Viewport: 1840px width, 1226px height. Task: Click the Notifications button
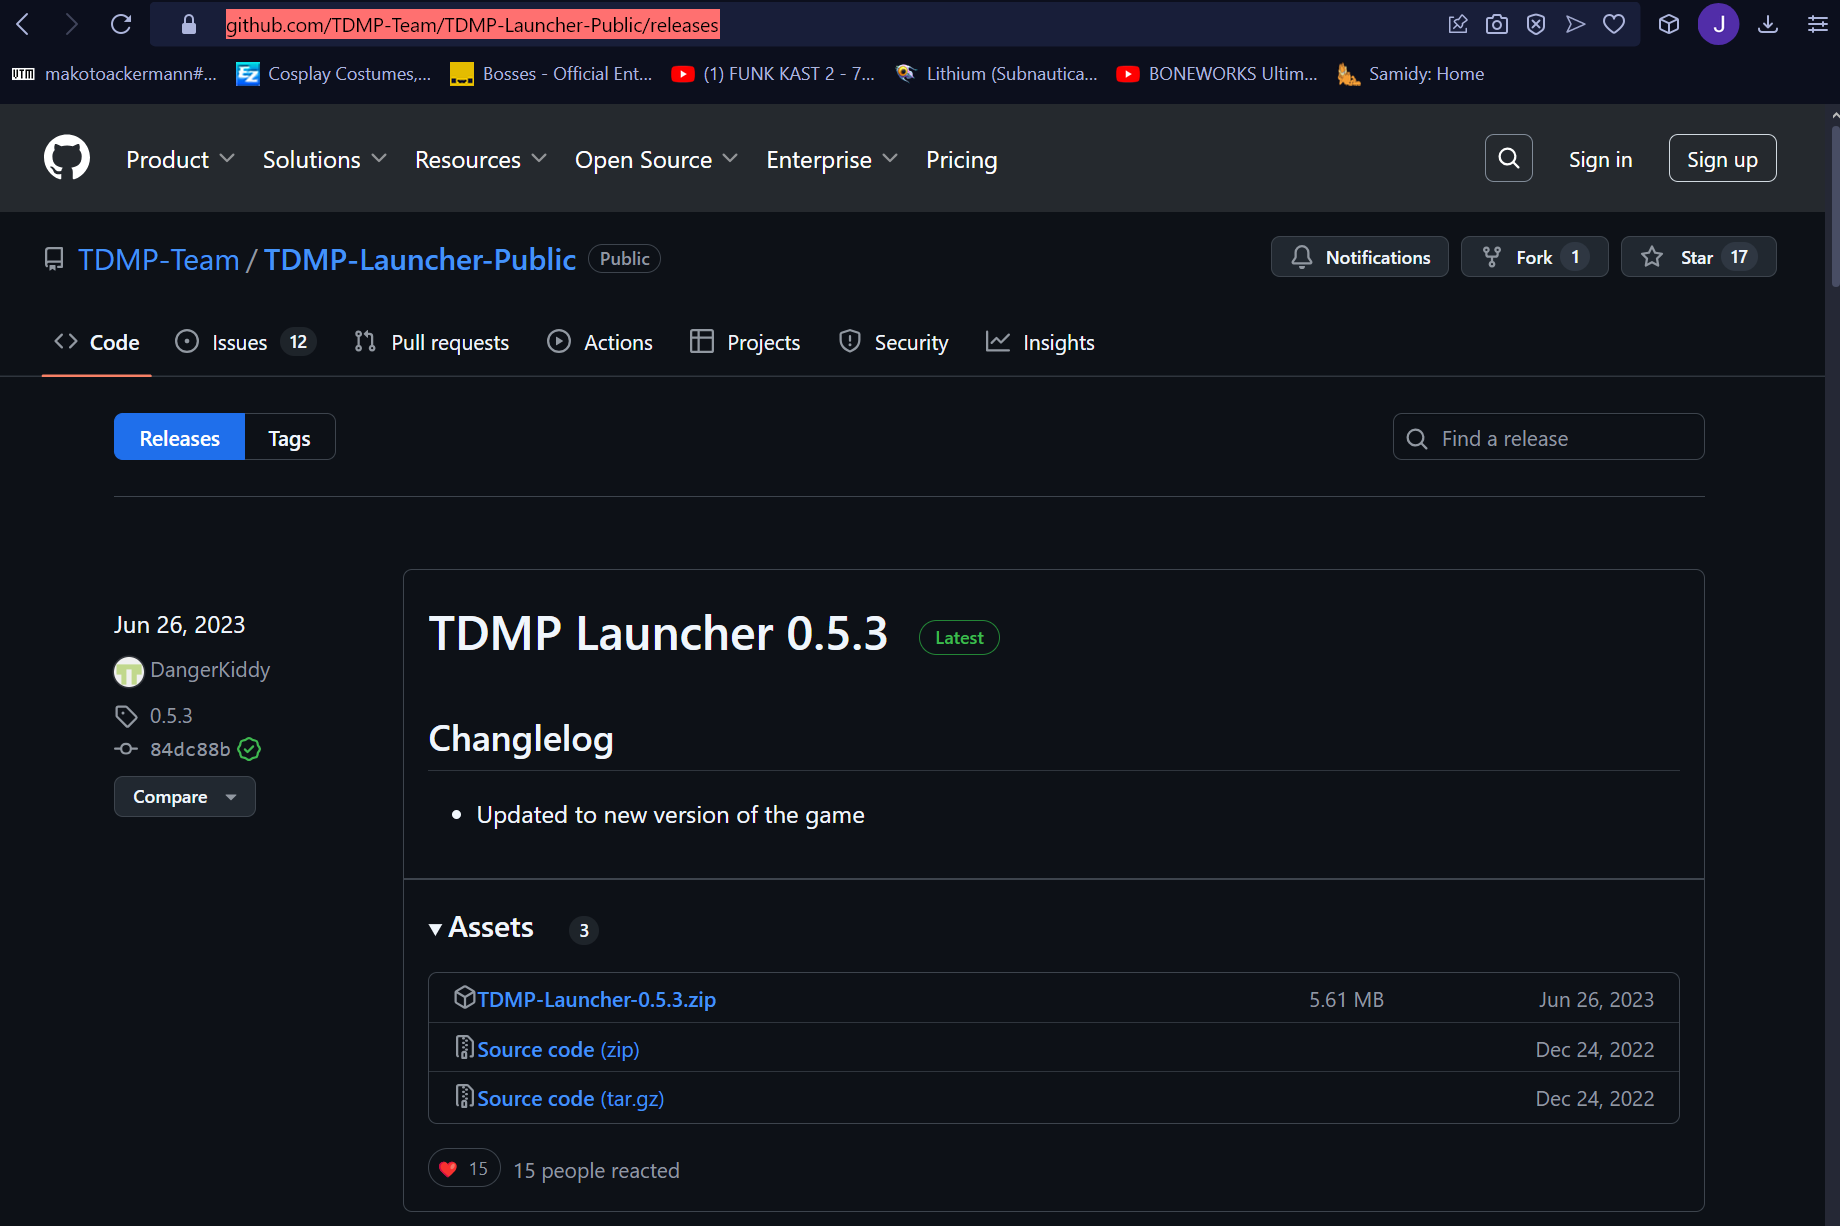[x=1360, y=257]
